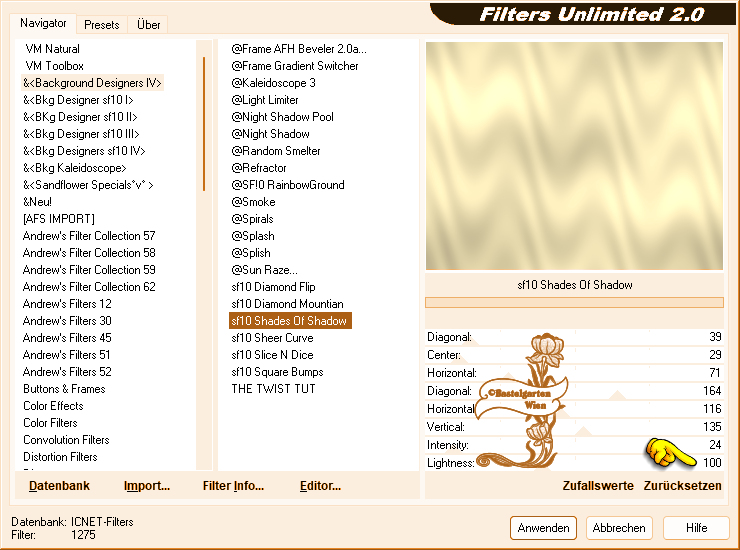Select &<Bkg Designer sf10 III> category

click(81, 134)
